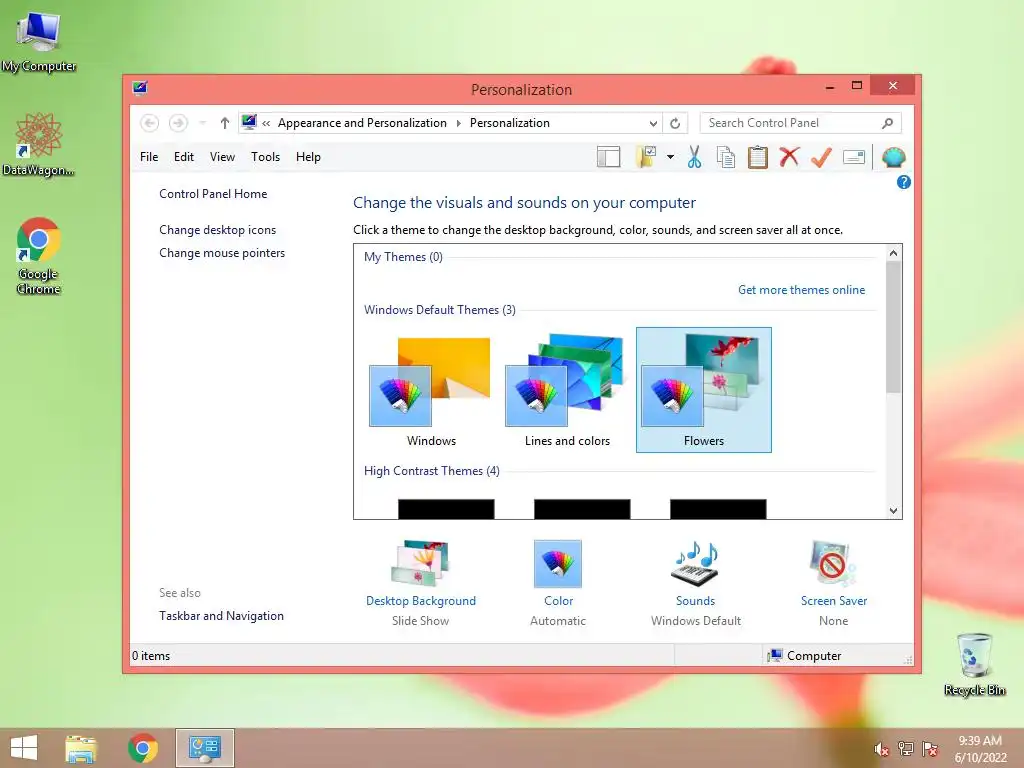1024x768 pixels.
Task: Click the Search Control Panel field
Action: click(x=801, y=123)
